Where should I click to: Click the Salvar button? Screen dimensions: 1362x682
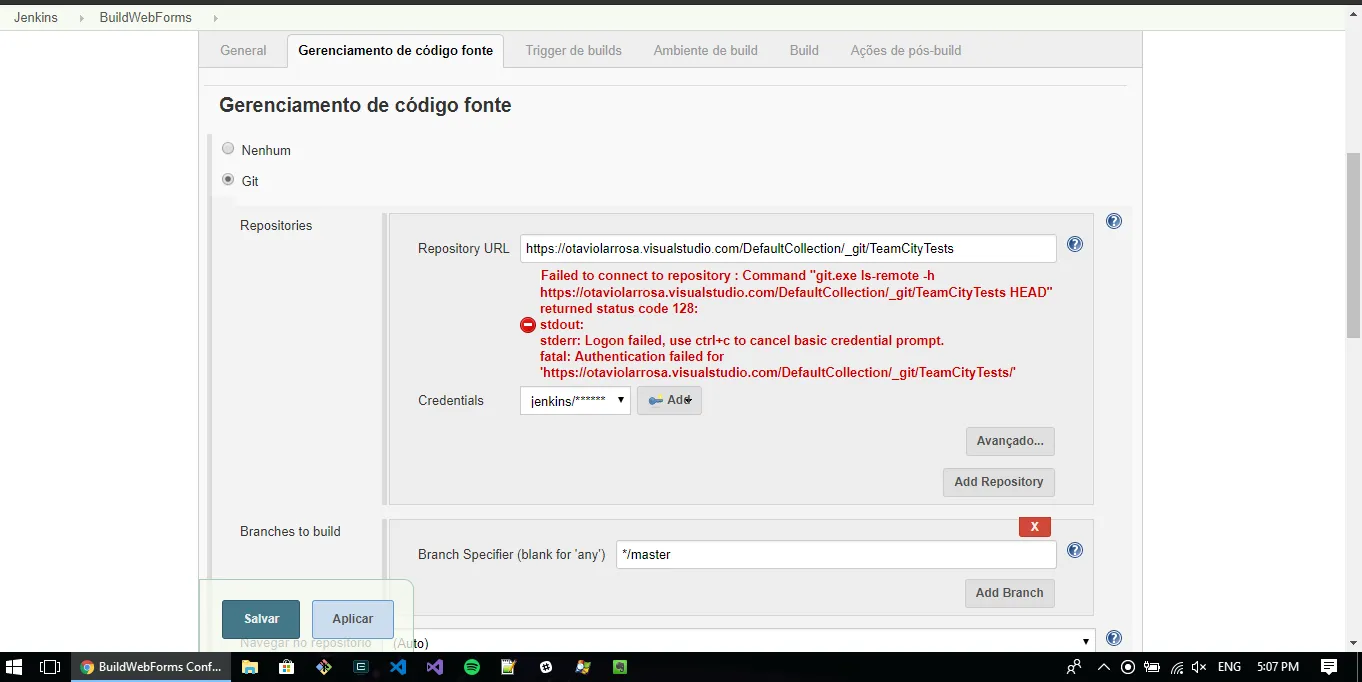261,619
